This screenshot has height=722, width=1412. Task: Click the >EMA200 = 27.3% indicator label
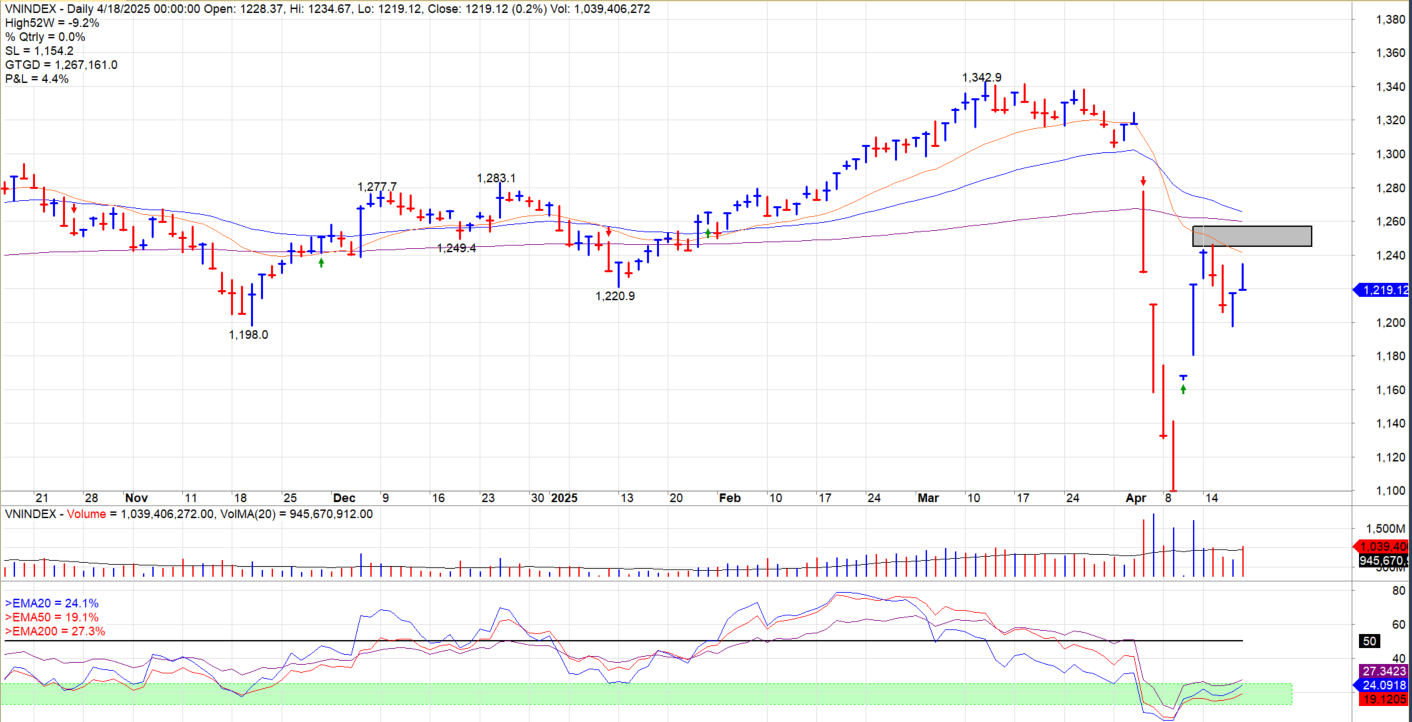tap(55, 632)
